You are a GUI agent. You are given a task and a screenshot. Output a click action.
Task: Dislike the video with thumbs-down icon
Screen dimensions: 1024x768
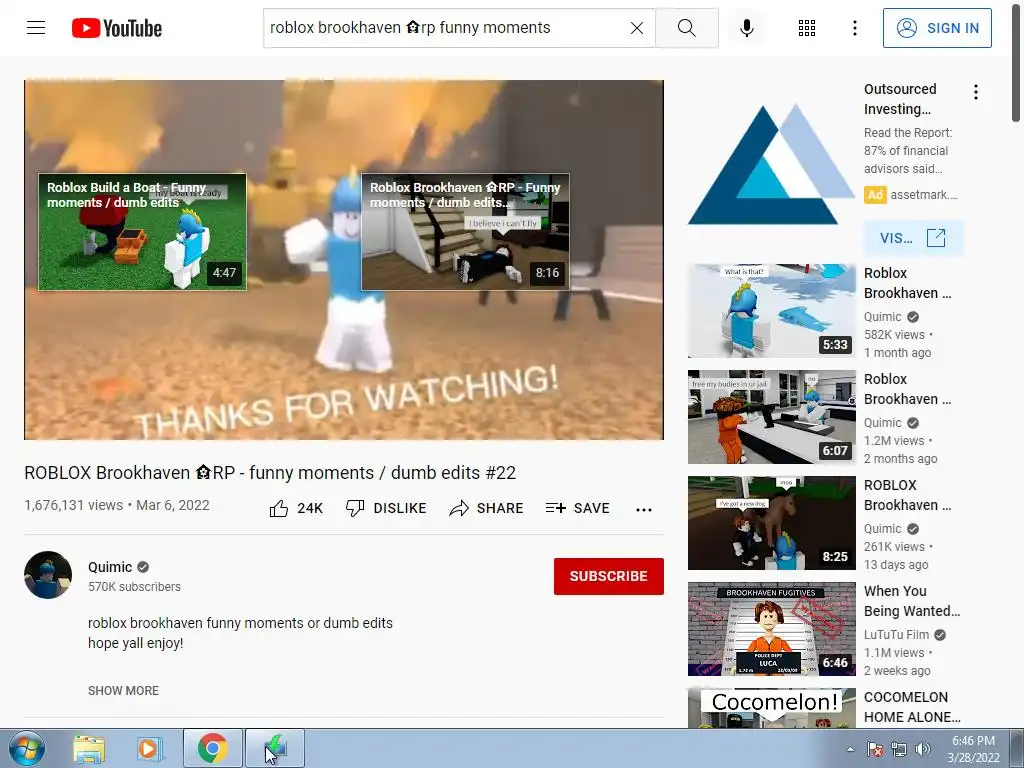(355, 508)
